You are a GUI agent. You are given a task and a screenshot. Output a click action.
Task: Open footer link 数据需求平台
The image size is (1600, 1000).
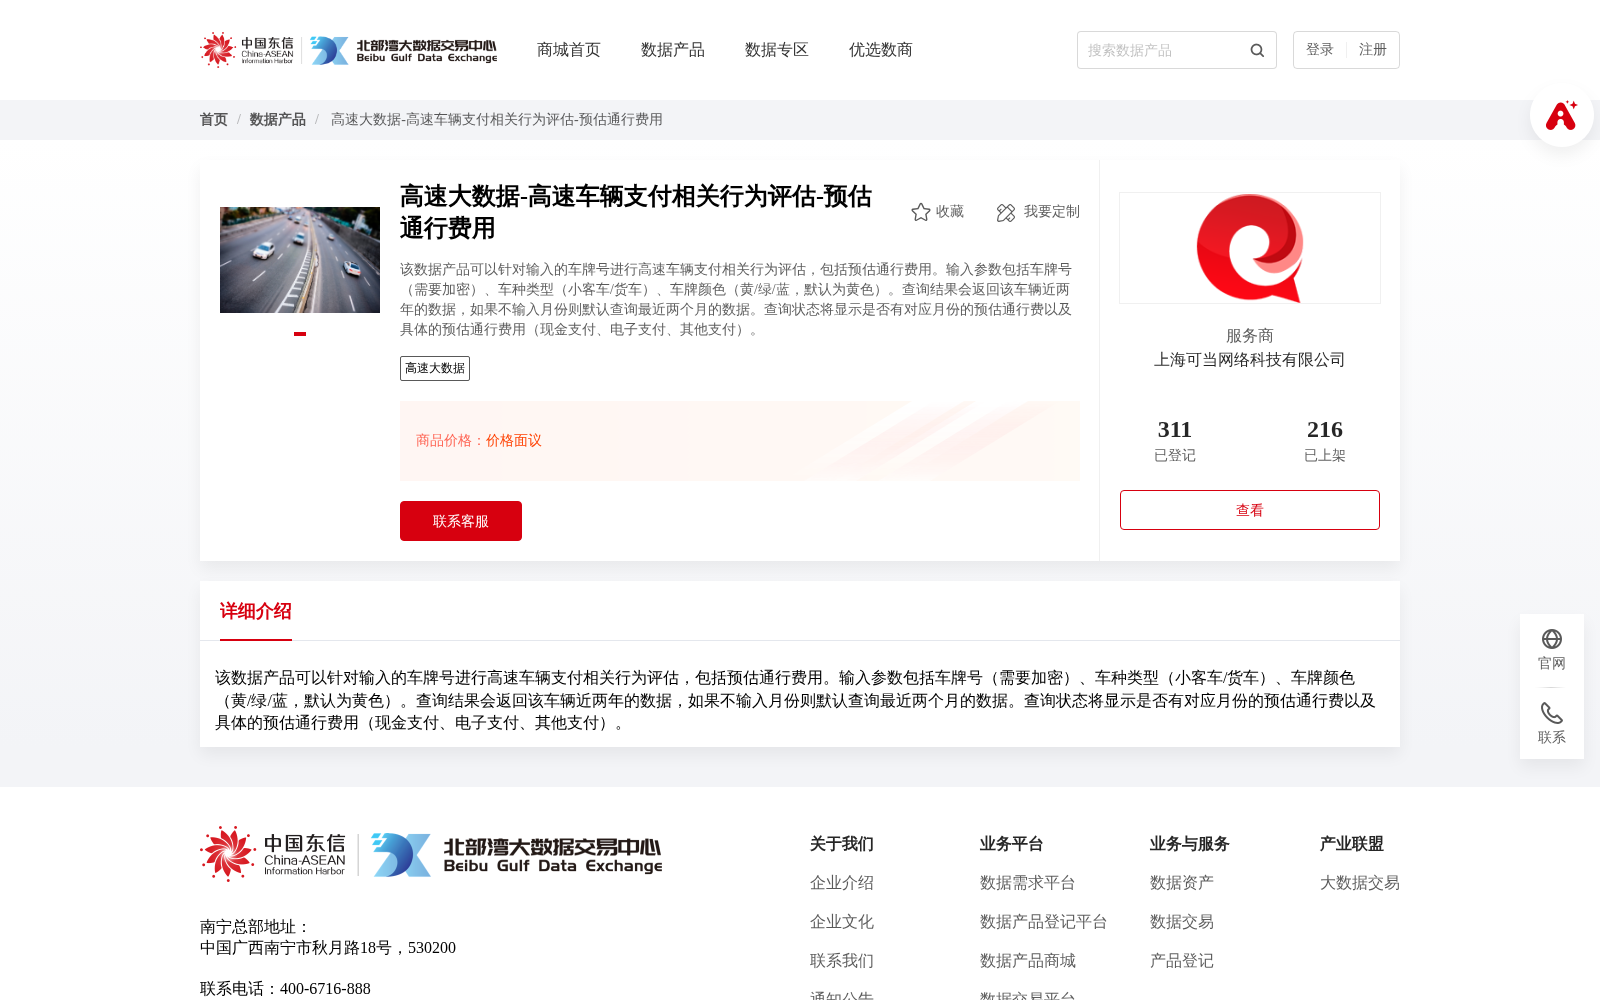pos(1028,883)
